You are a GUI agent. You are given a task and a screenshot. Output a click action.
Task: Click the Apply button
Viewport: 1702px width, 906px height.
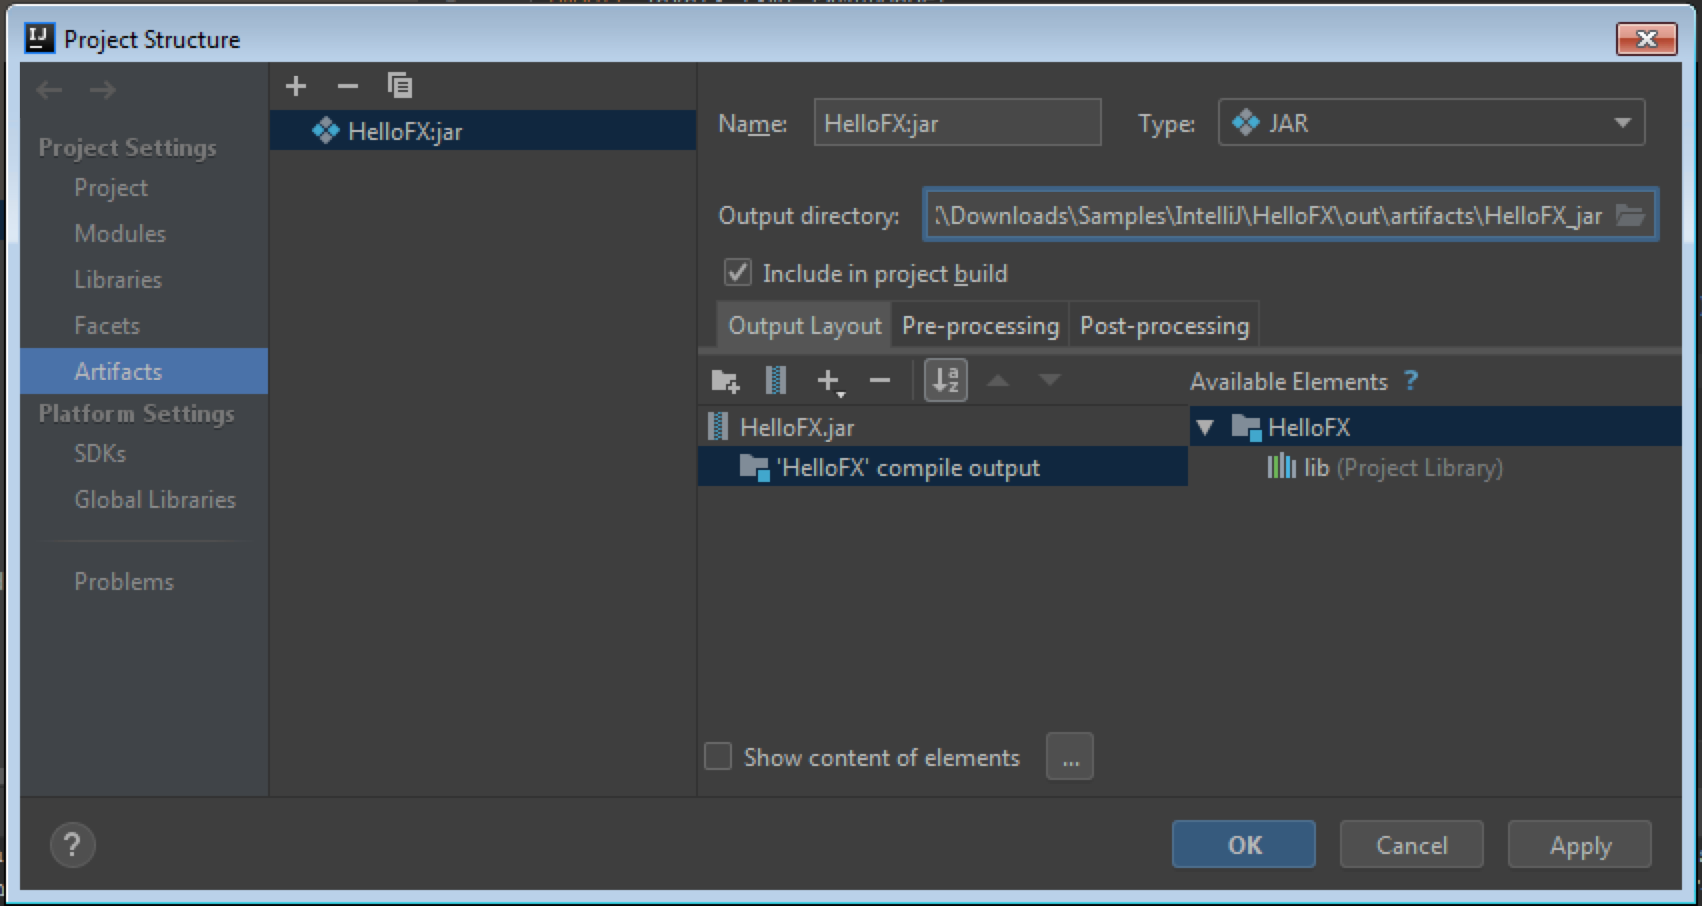(x=1580, y=845)
